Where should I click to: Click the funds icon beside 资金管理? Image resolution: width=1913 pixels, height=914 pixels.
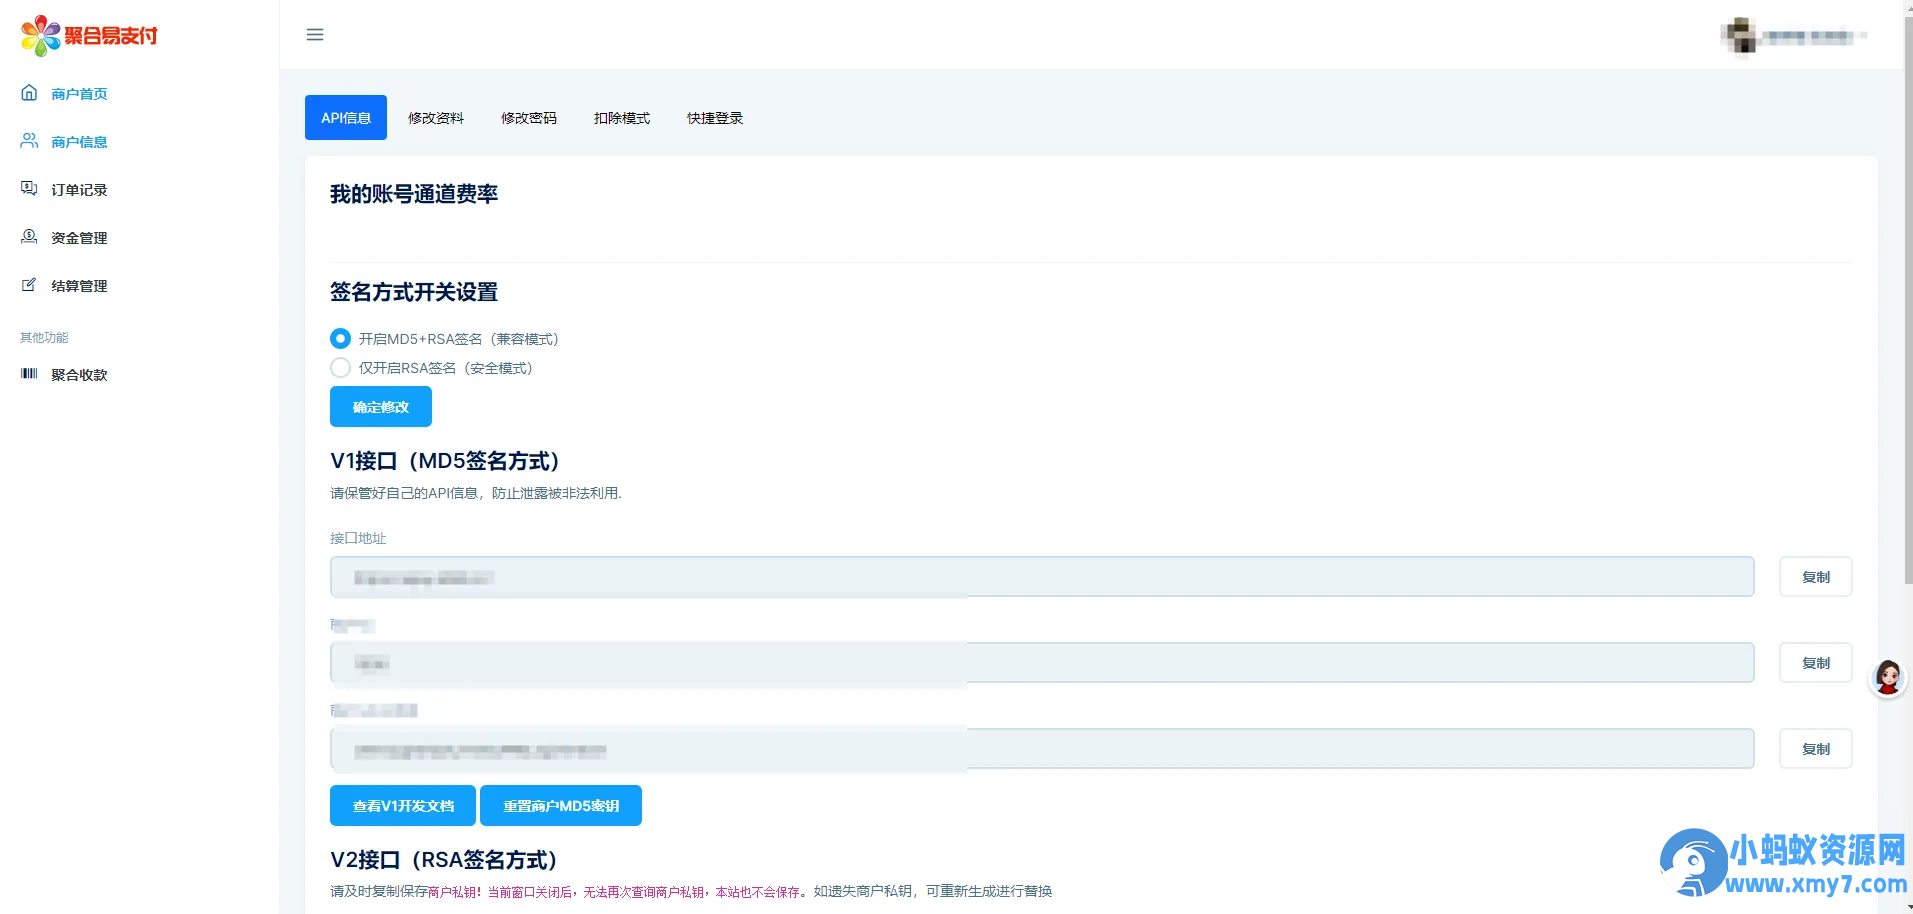click(x=29, y=237)
